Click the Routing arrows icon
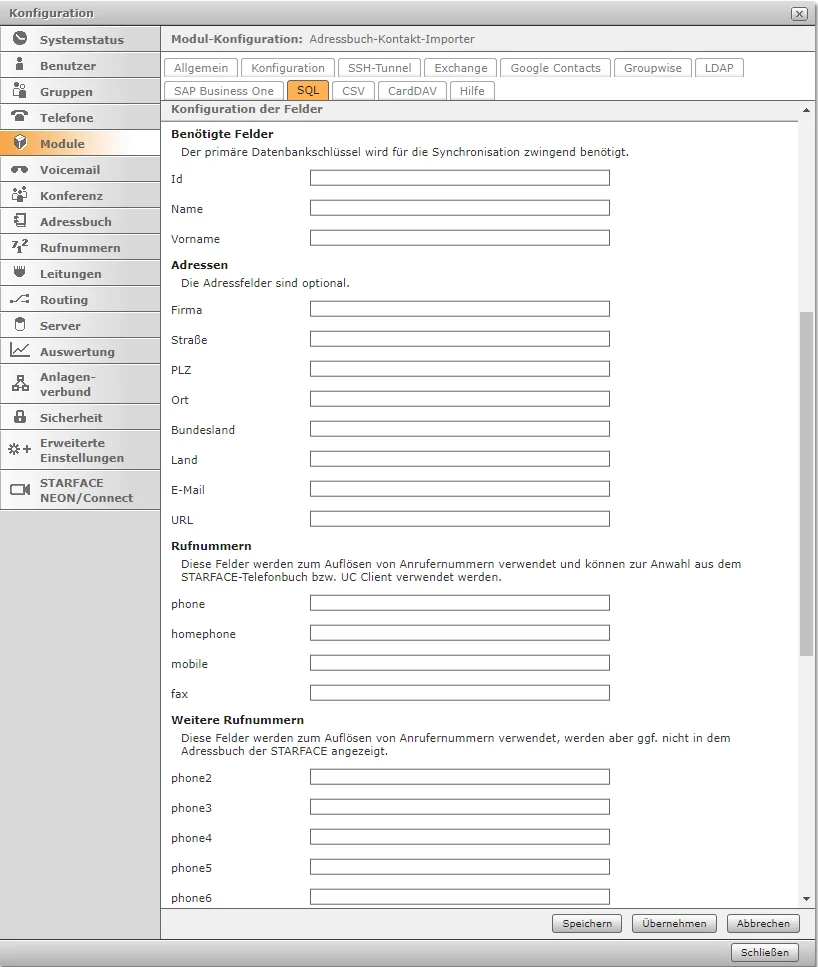The width and height of the screenshot is (818, 967). [x=20, y=299]
